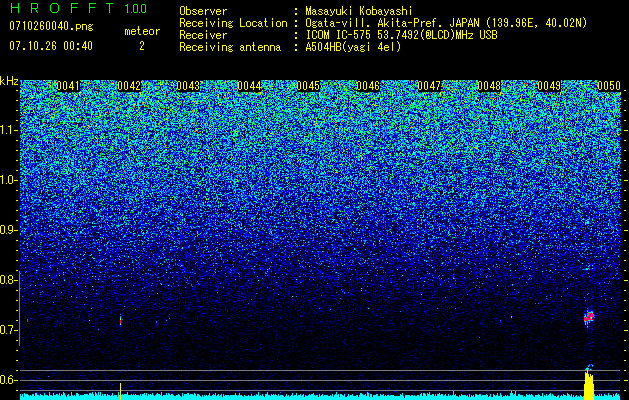Click the 1.1 frequency axis label
The width and height of the screenshot is (629, 400).
(8, 130)
